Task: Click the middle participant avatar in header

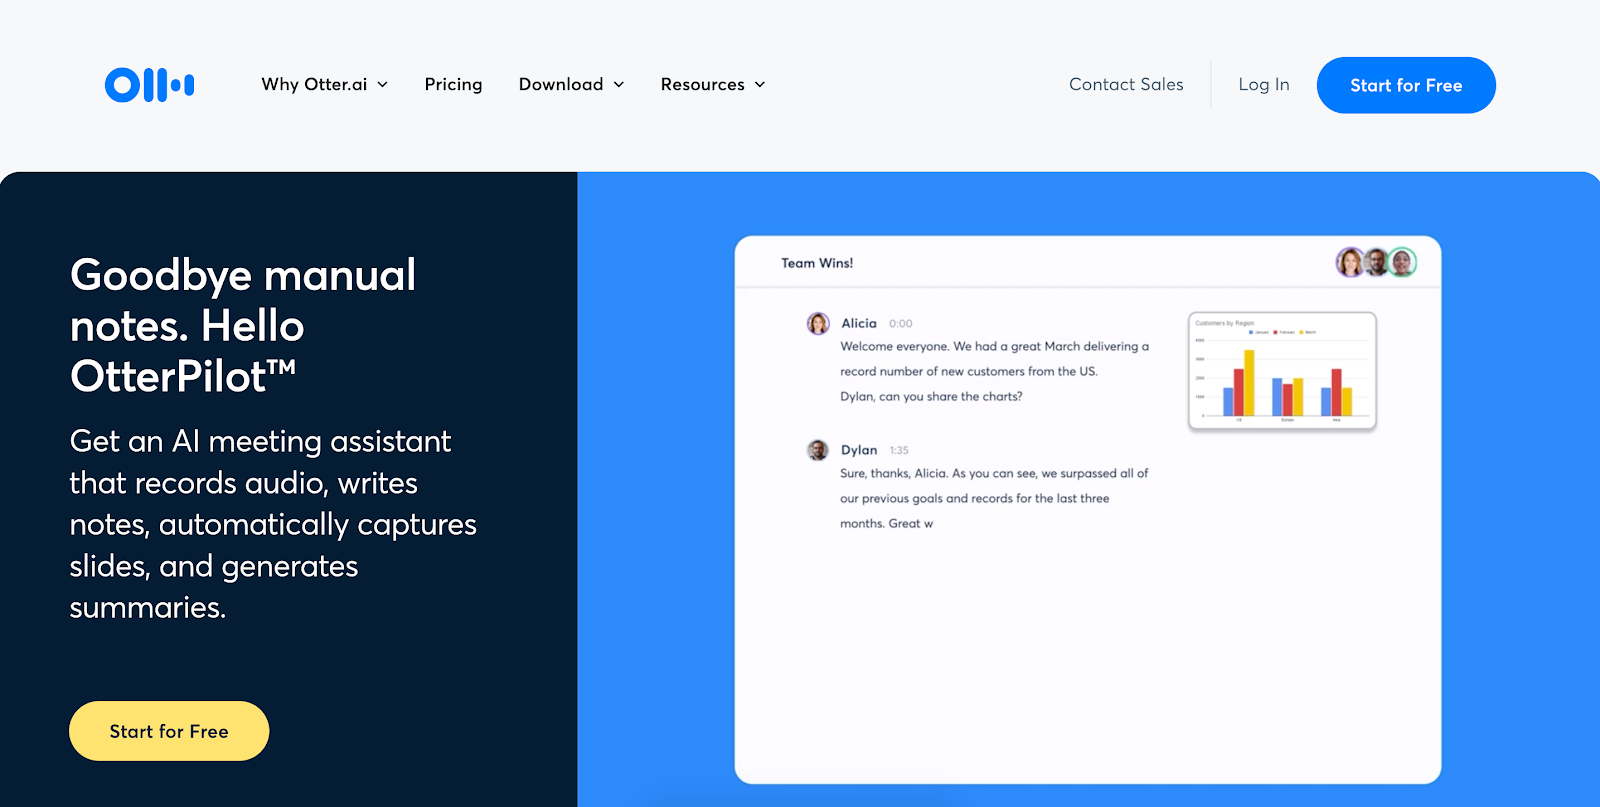Action: (1377, 263)
